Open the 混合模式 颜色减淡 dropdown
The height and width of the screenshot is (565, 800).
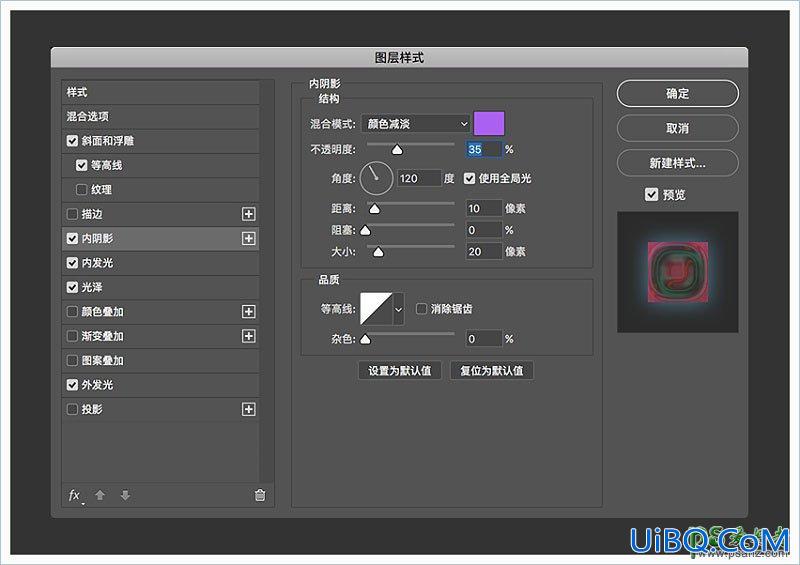pos(416,124)
